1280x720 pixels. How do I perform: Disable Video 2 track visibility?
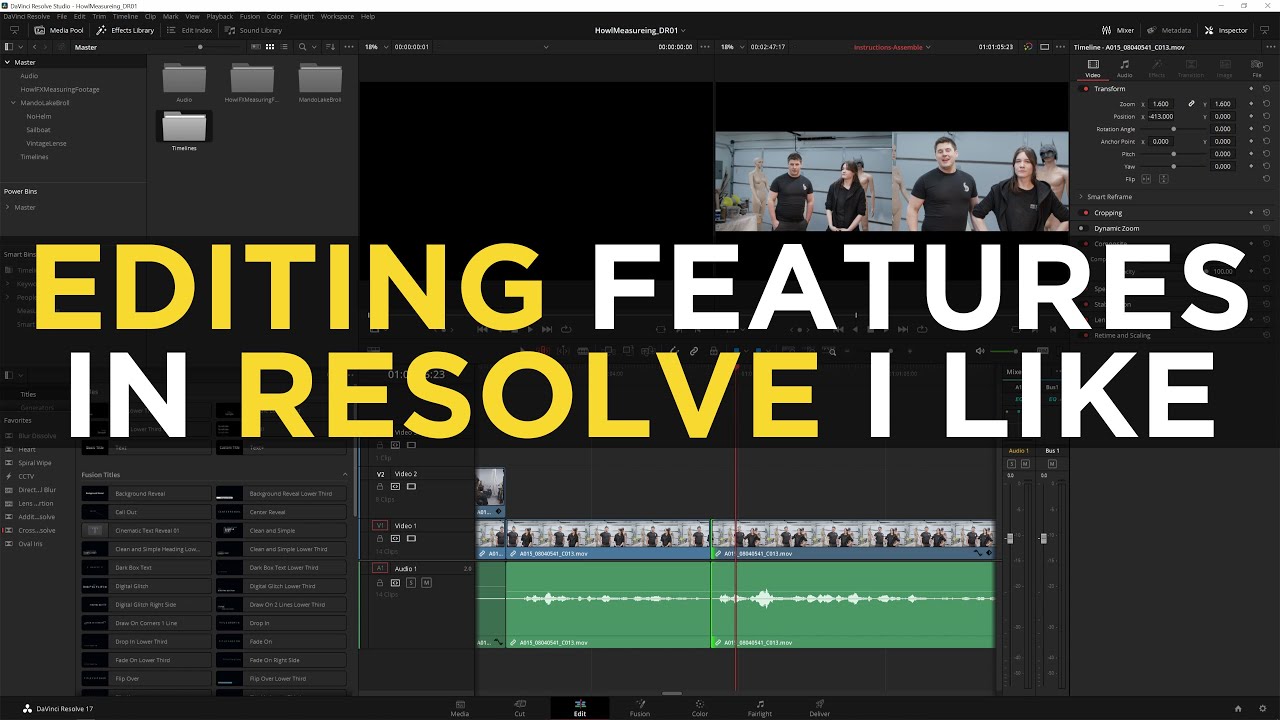[412, 487]
